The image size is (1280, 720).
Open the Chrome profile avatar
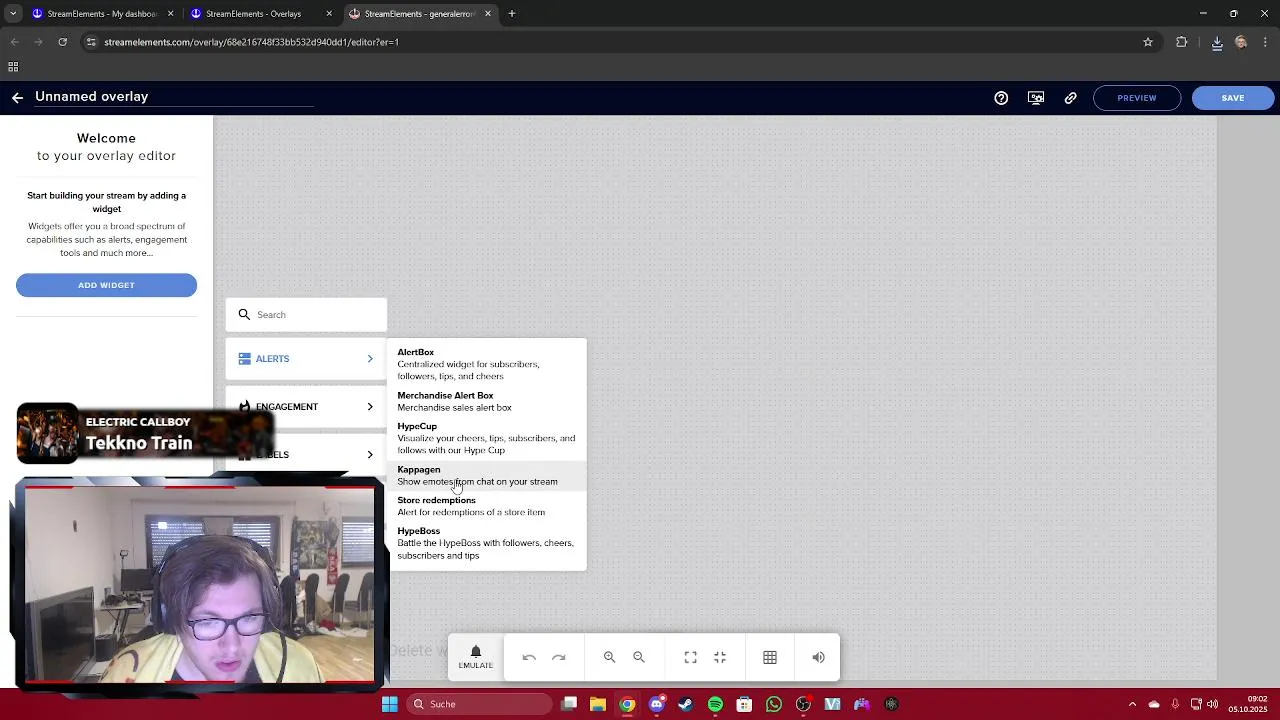pyautogui.click(x=1241, y=42)
